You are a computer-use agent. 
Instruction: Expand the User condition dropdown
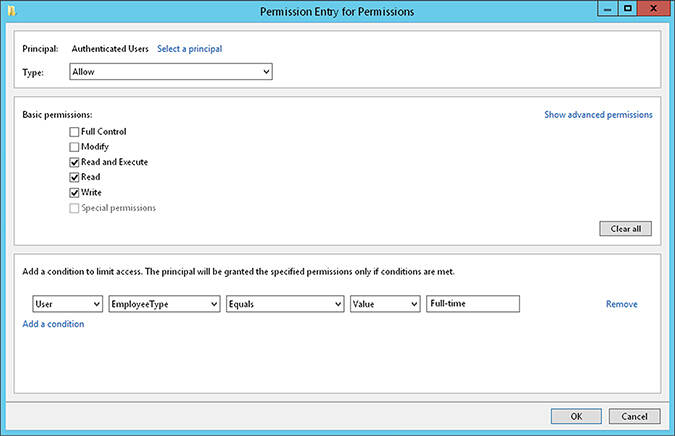point(68,304)
